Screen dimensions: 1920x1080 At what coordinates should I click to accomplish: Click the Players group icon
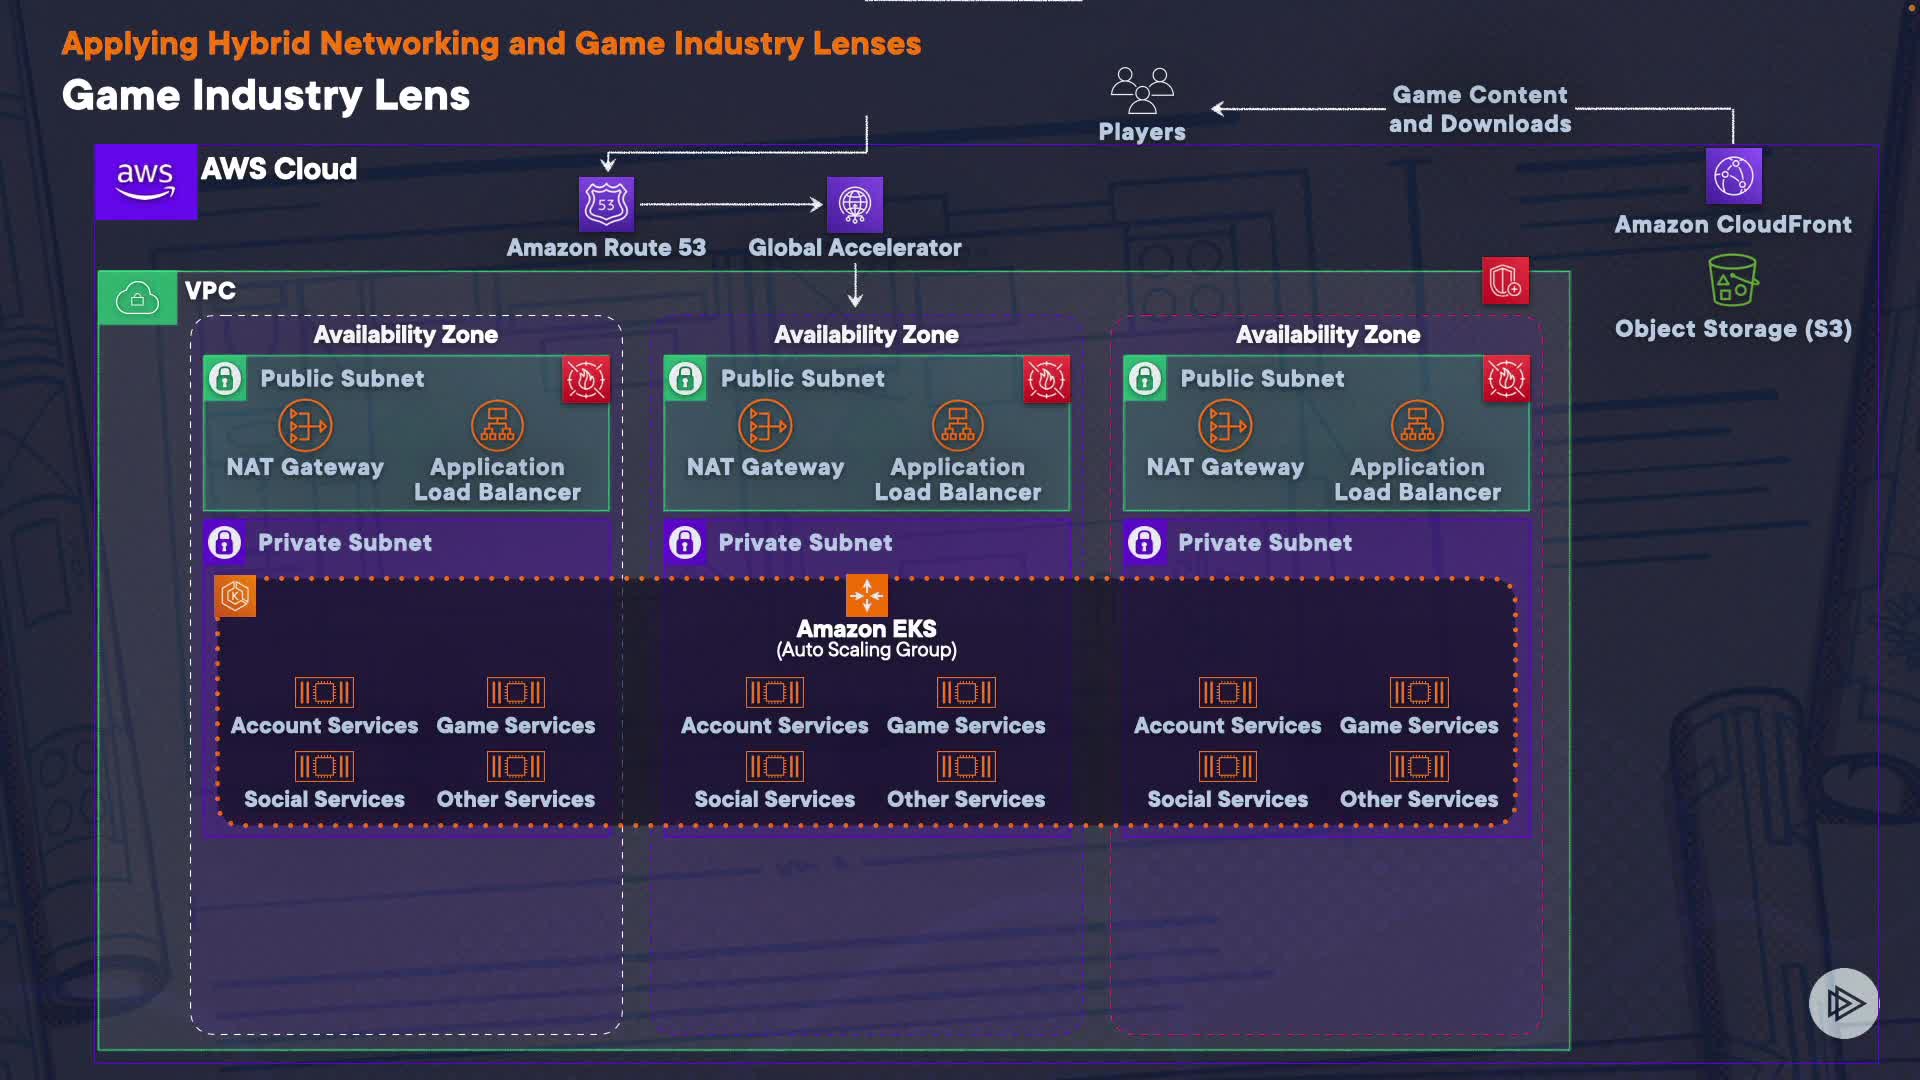pos(1141,90)
